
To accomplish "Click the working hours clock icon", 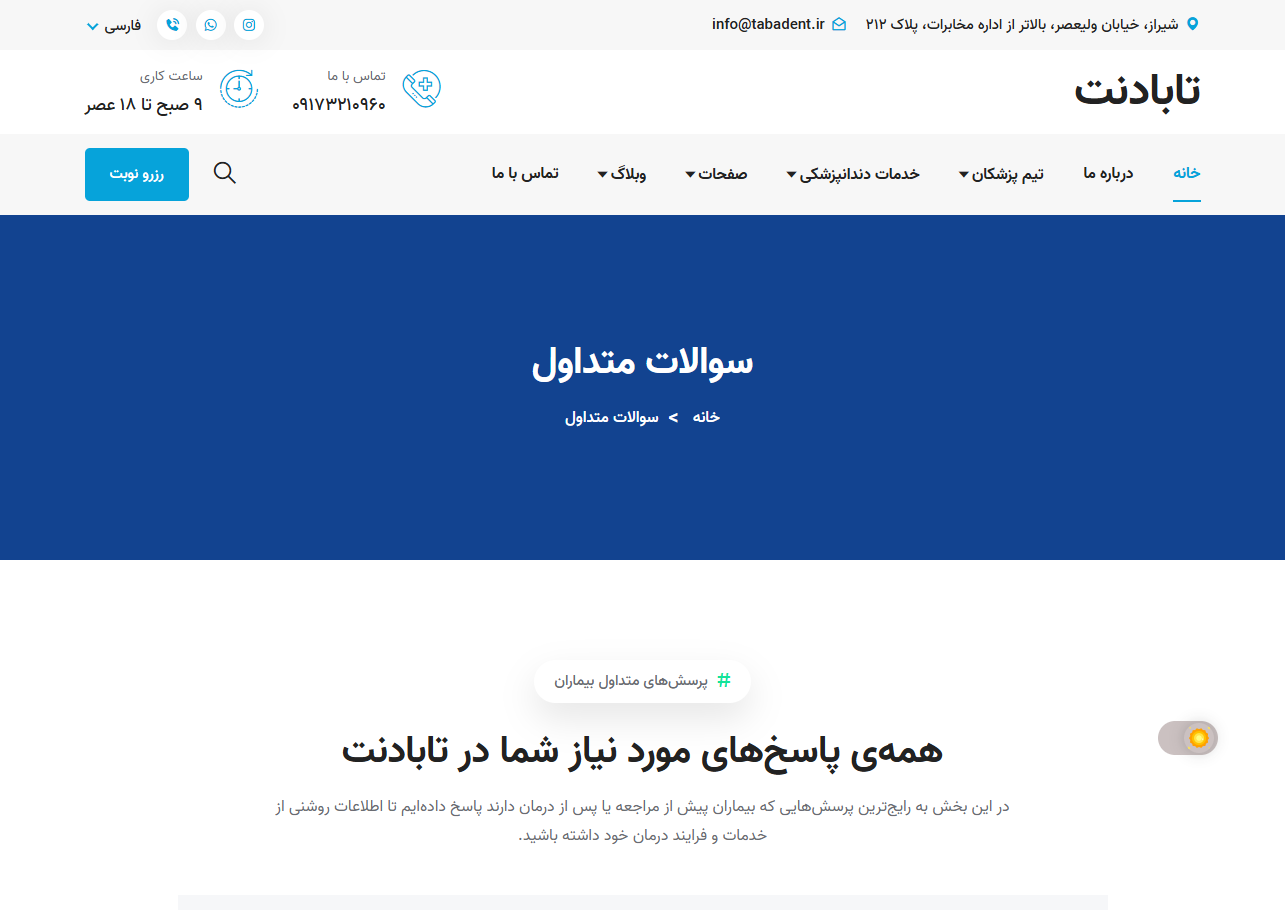I will 238,88.
